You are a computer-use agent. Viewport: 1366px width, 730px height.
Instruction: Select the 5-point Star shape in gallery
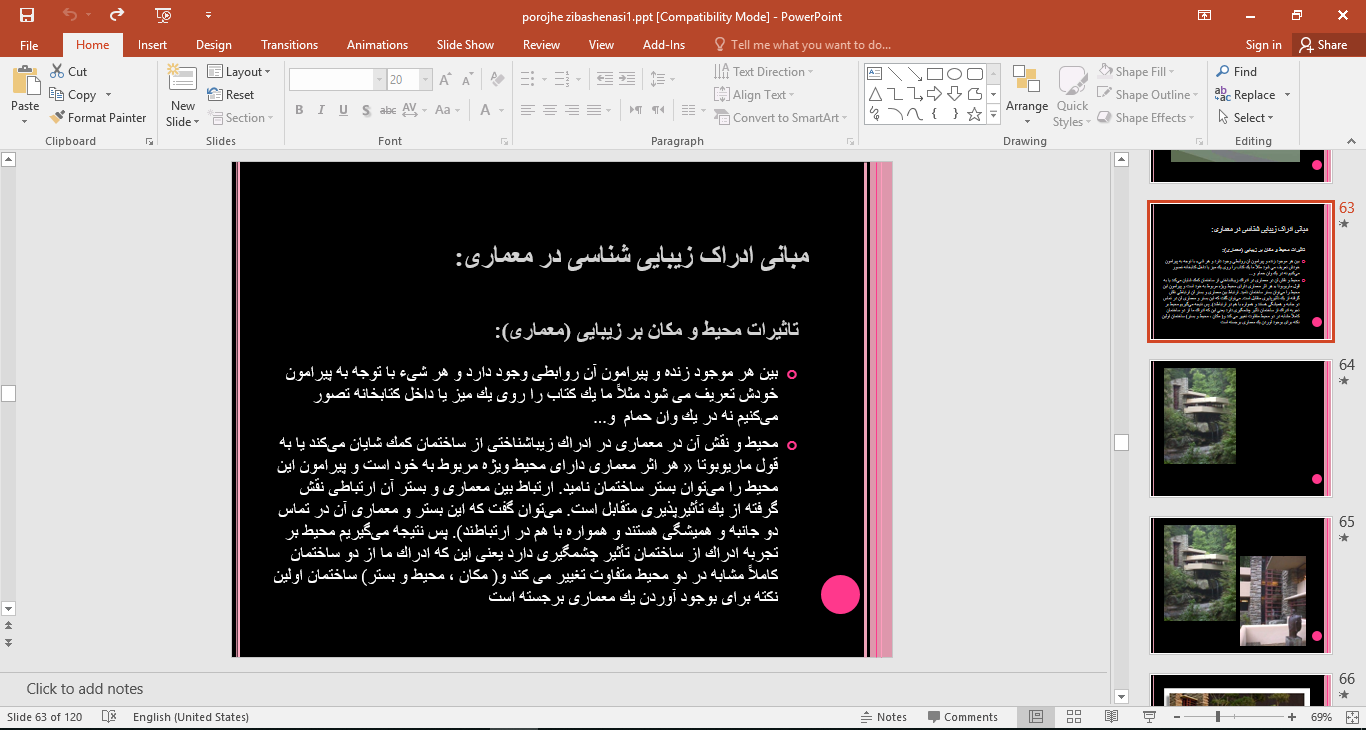(x=974, y=114)
